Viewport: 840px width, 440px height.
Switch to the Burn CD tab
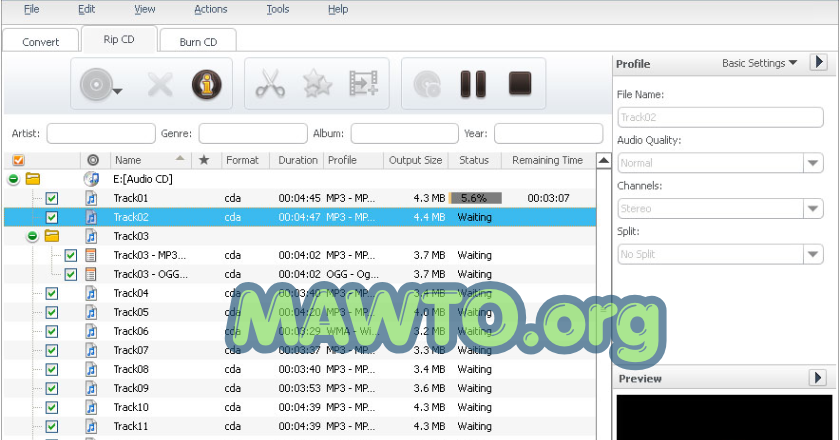(198, 41)
